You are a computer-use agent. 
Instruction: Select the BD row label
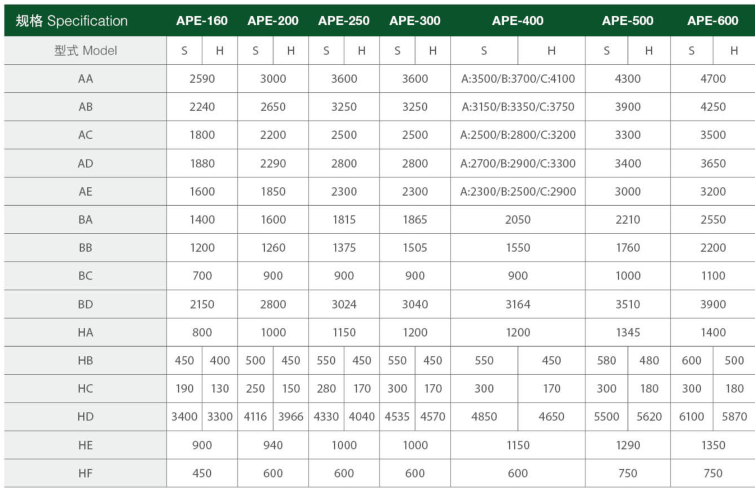coord(85,304)
